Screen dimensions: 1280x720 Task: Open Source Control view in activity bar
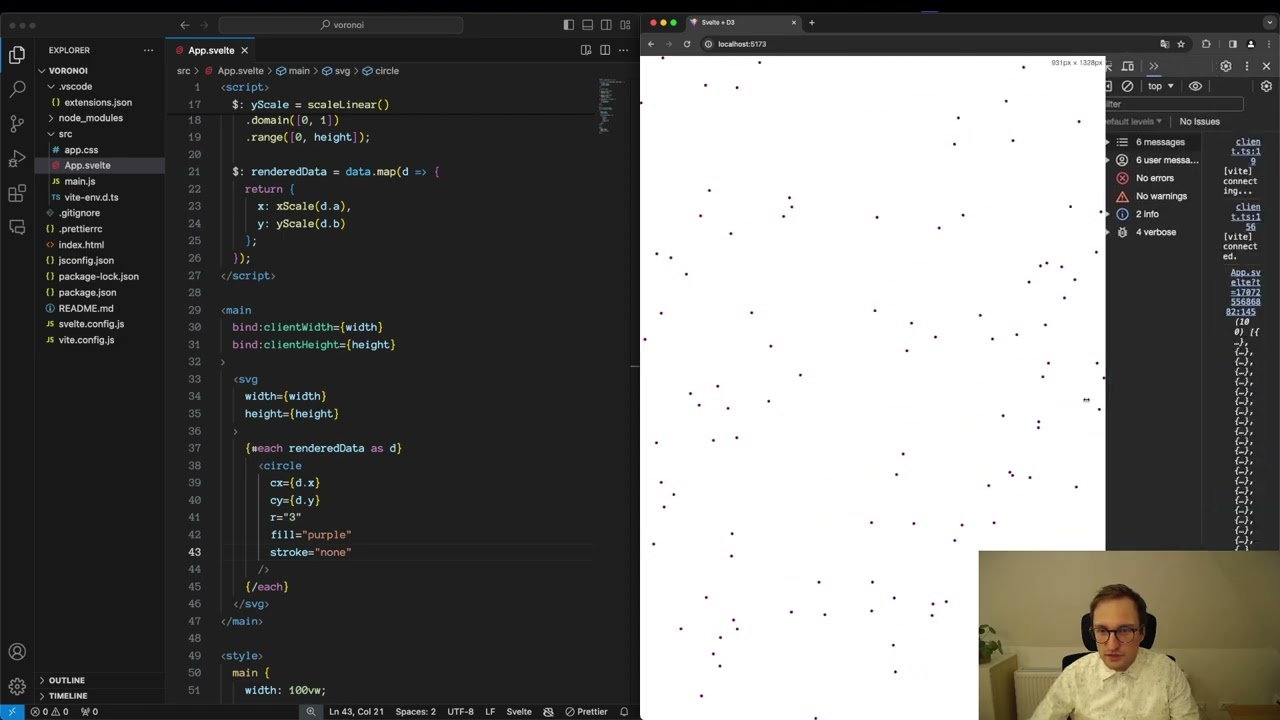tap(17, 124)
